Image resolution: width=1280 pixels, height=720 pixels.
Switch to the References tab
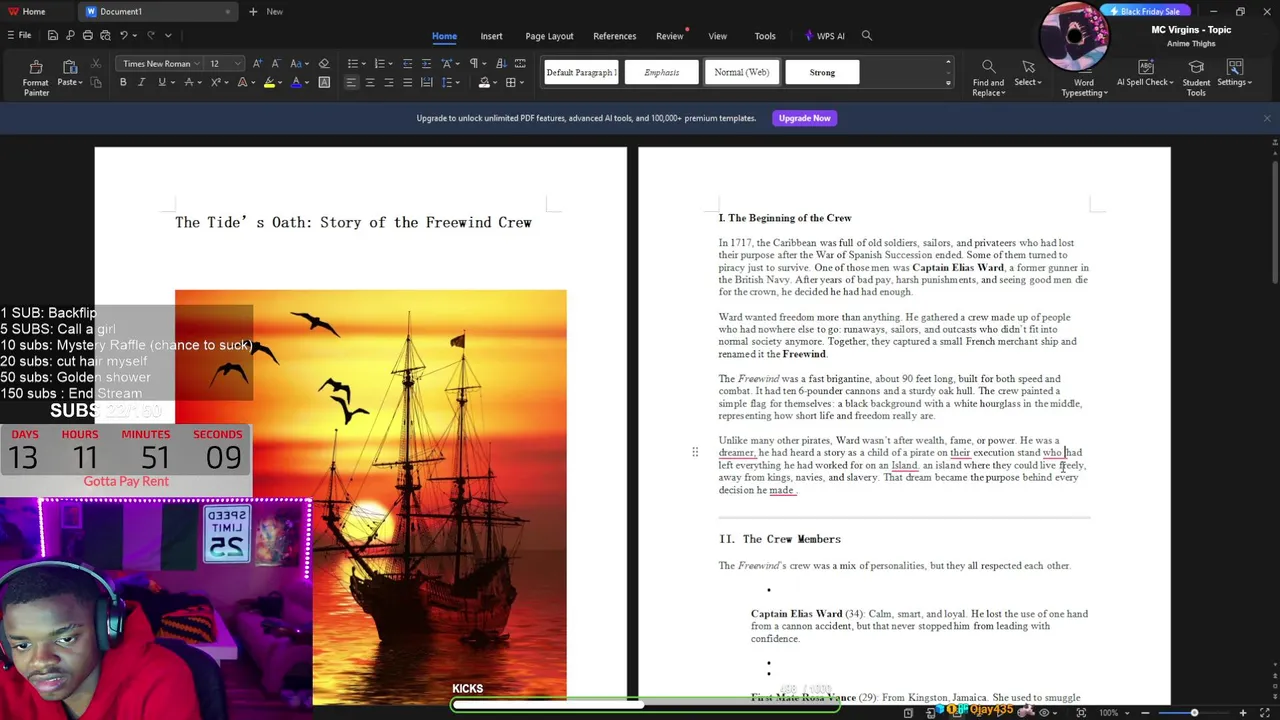[x=614, y=36]
